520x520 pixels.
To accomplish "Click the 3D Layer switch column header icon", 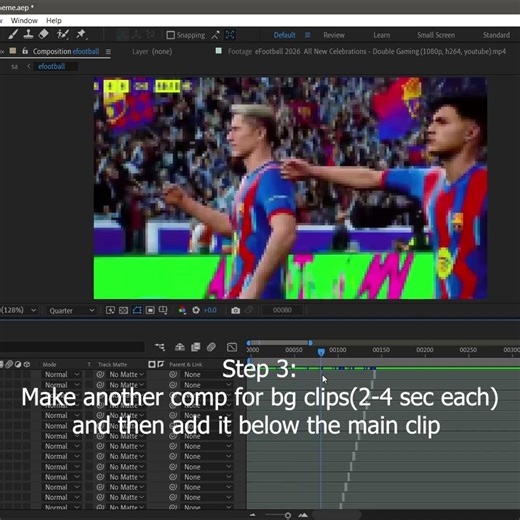I will click(27, 364).
